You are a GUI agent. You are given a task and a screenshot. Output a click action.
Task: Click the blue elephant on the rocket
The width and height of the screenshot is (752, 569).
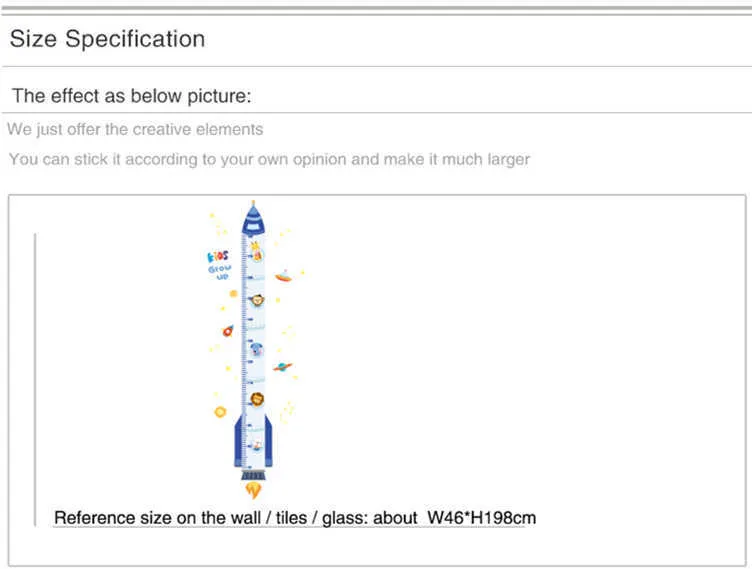coord(257,350)
